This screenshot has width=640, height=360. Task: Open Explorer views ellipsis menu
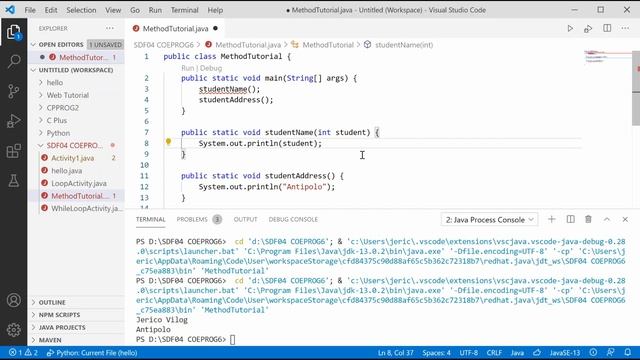point(110,28)
